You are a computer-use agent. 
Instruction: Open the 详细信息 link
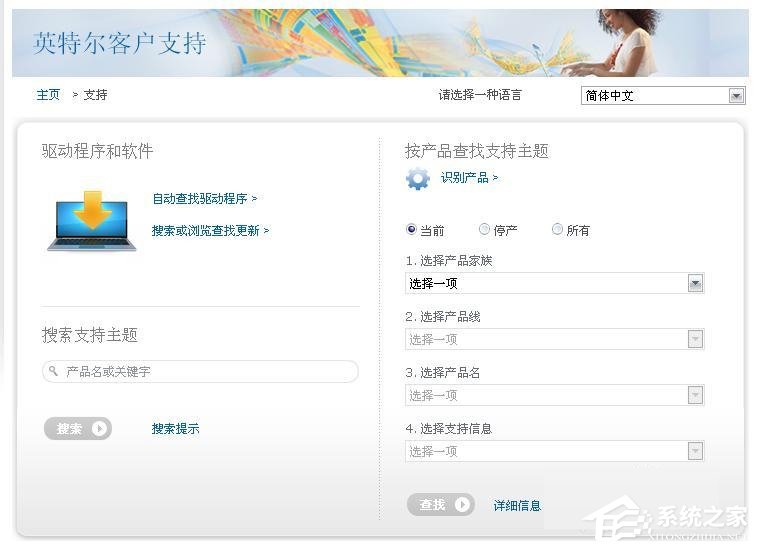point(517,506)
